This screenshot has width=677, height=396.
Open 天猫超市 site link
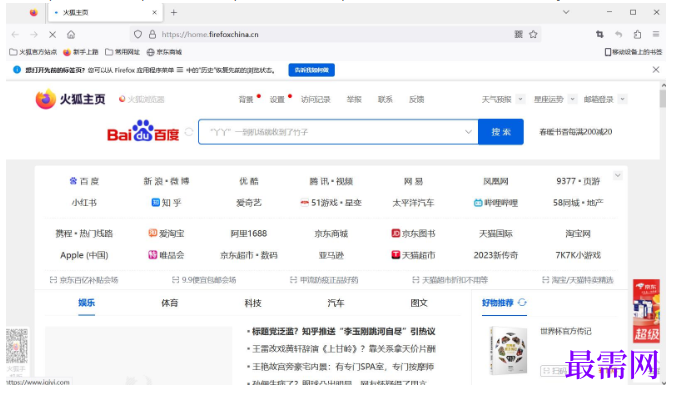[413, 255]
